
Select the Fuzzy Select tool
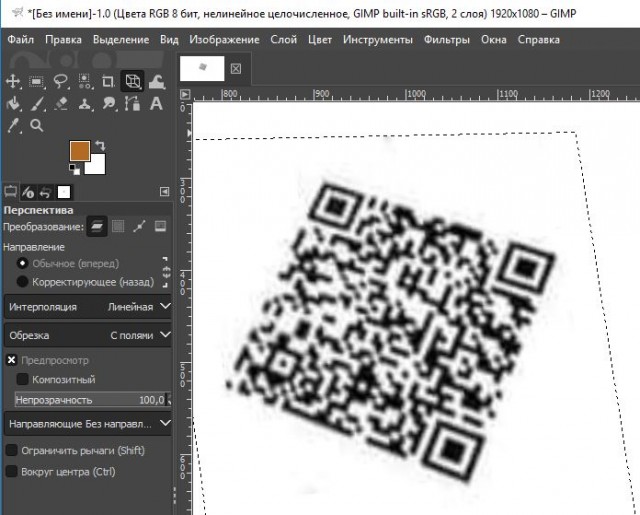tap(84, 81)
